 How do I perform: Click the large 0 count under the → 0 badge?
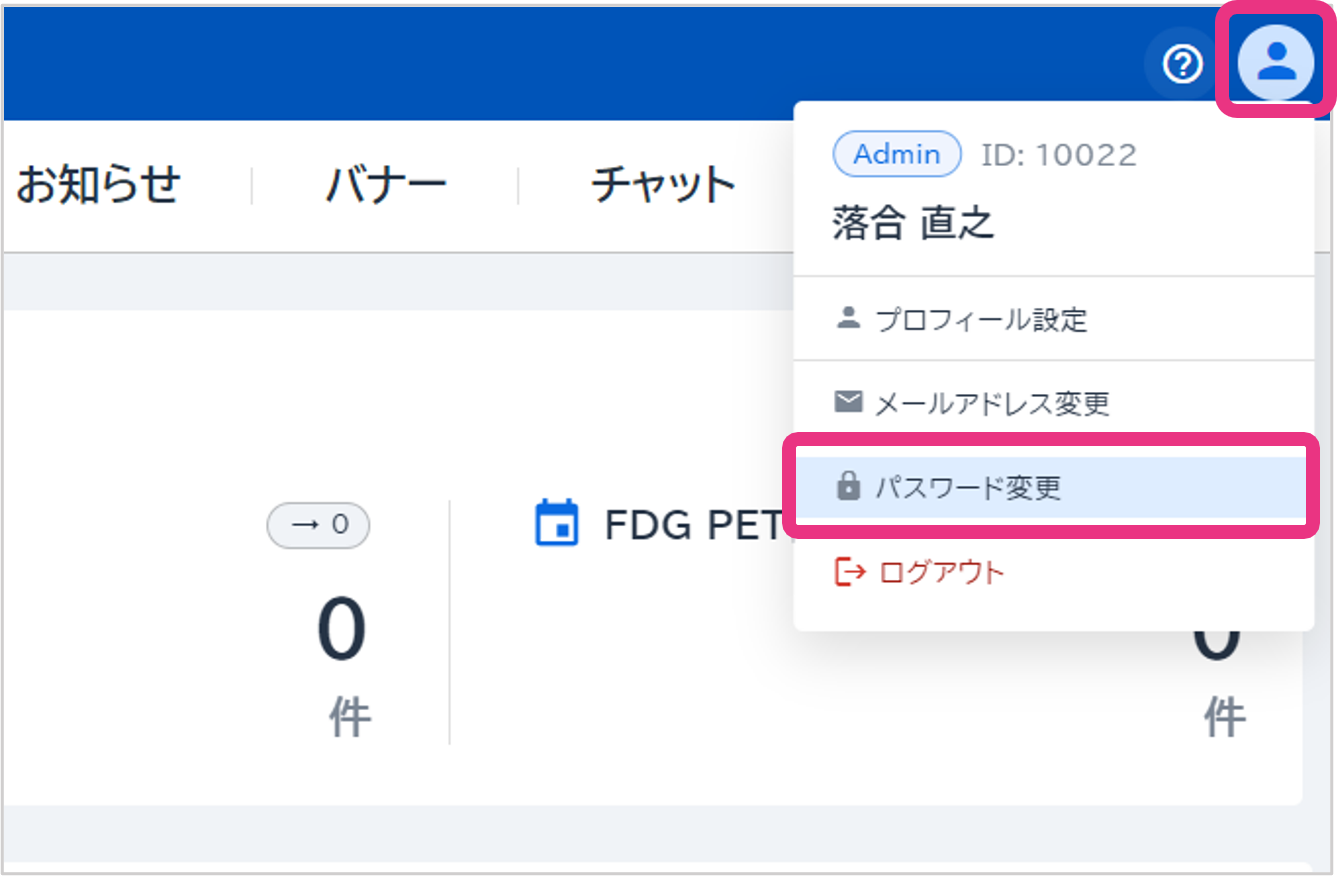[x=341, y=631]
